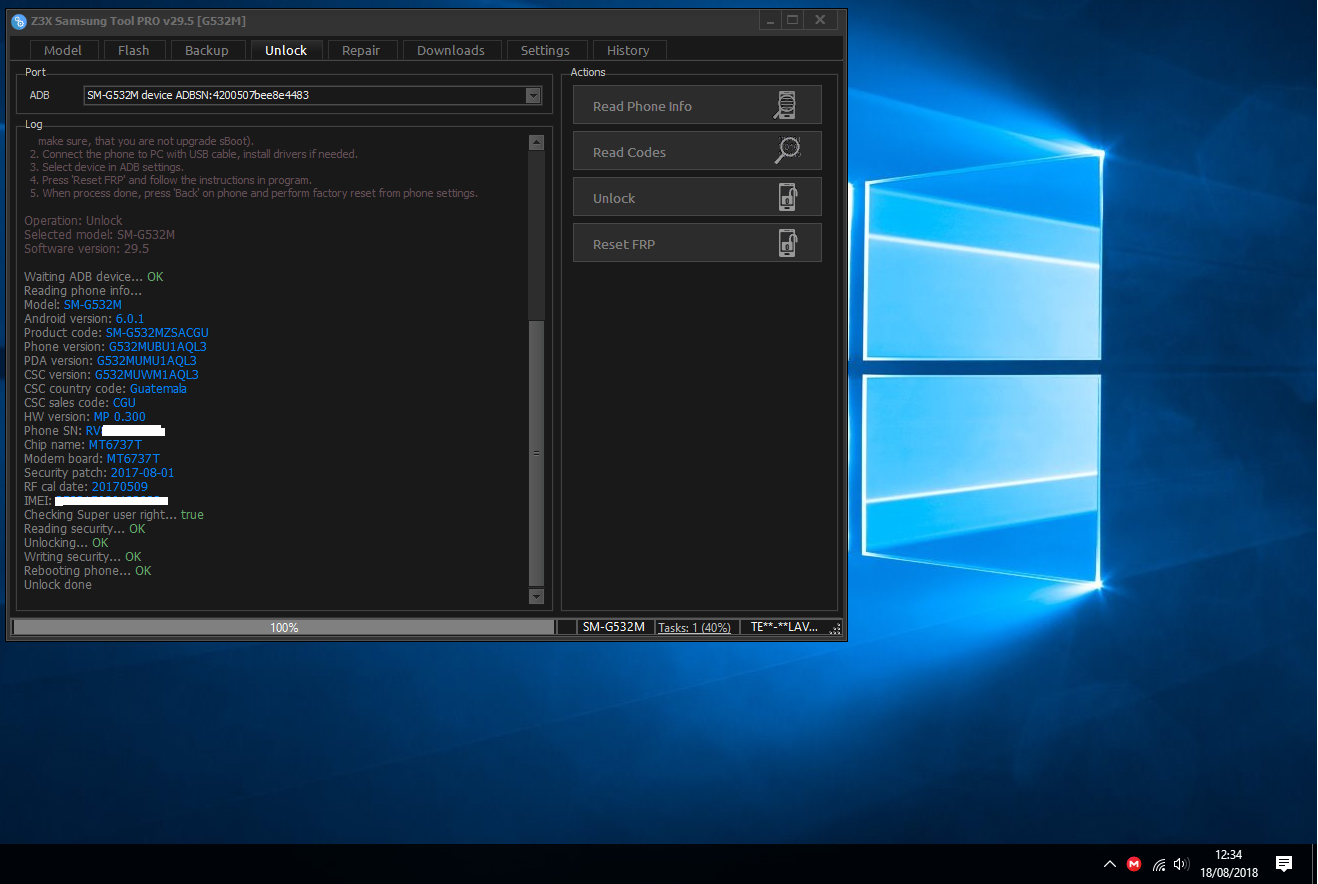Click the 'Software version: 29.5' log line
The width and height of the screenshot is (1318, 884).
[x=86, y=249]
